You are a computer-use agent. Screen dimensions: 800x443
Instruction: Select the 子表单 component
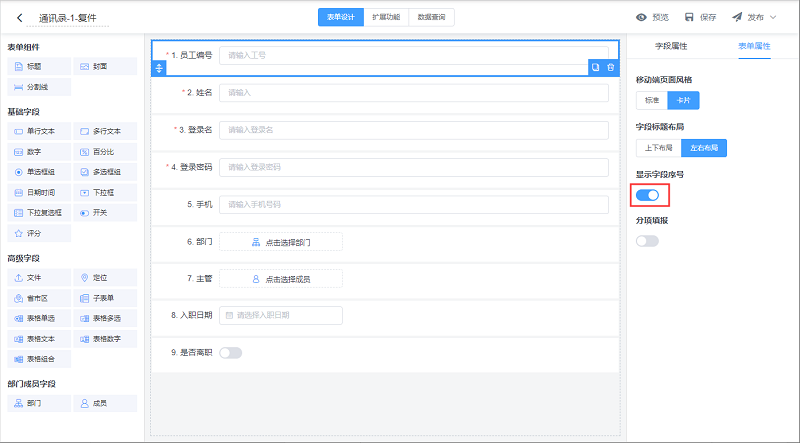(105, 298)
